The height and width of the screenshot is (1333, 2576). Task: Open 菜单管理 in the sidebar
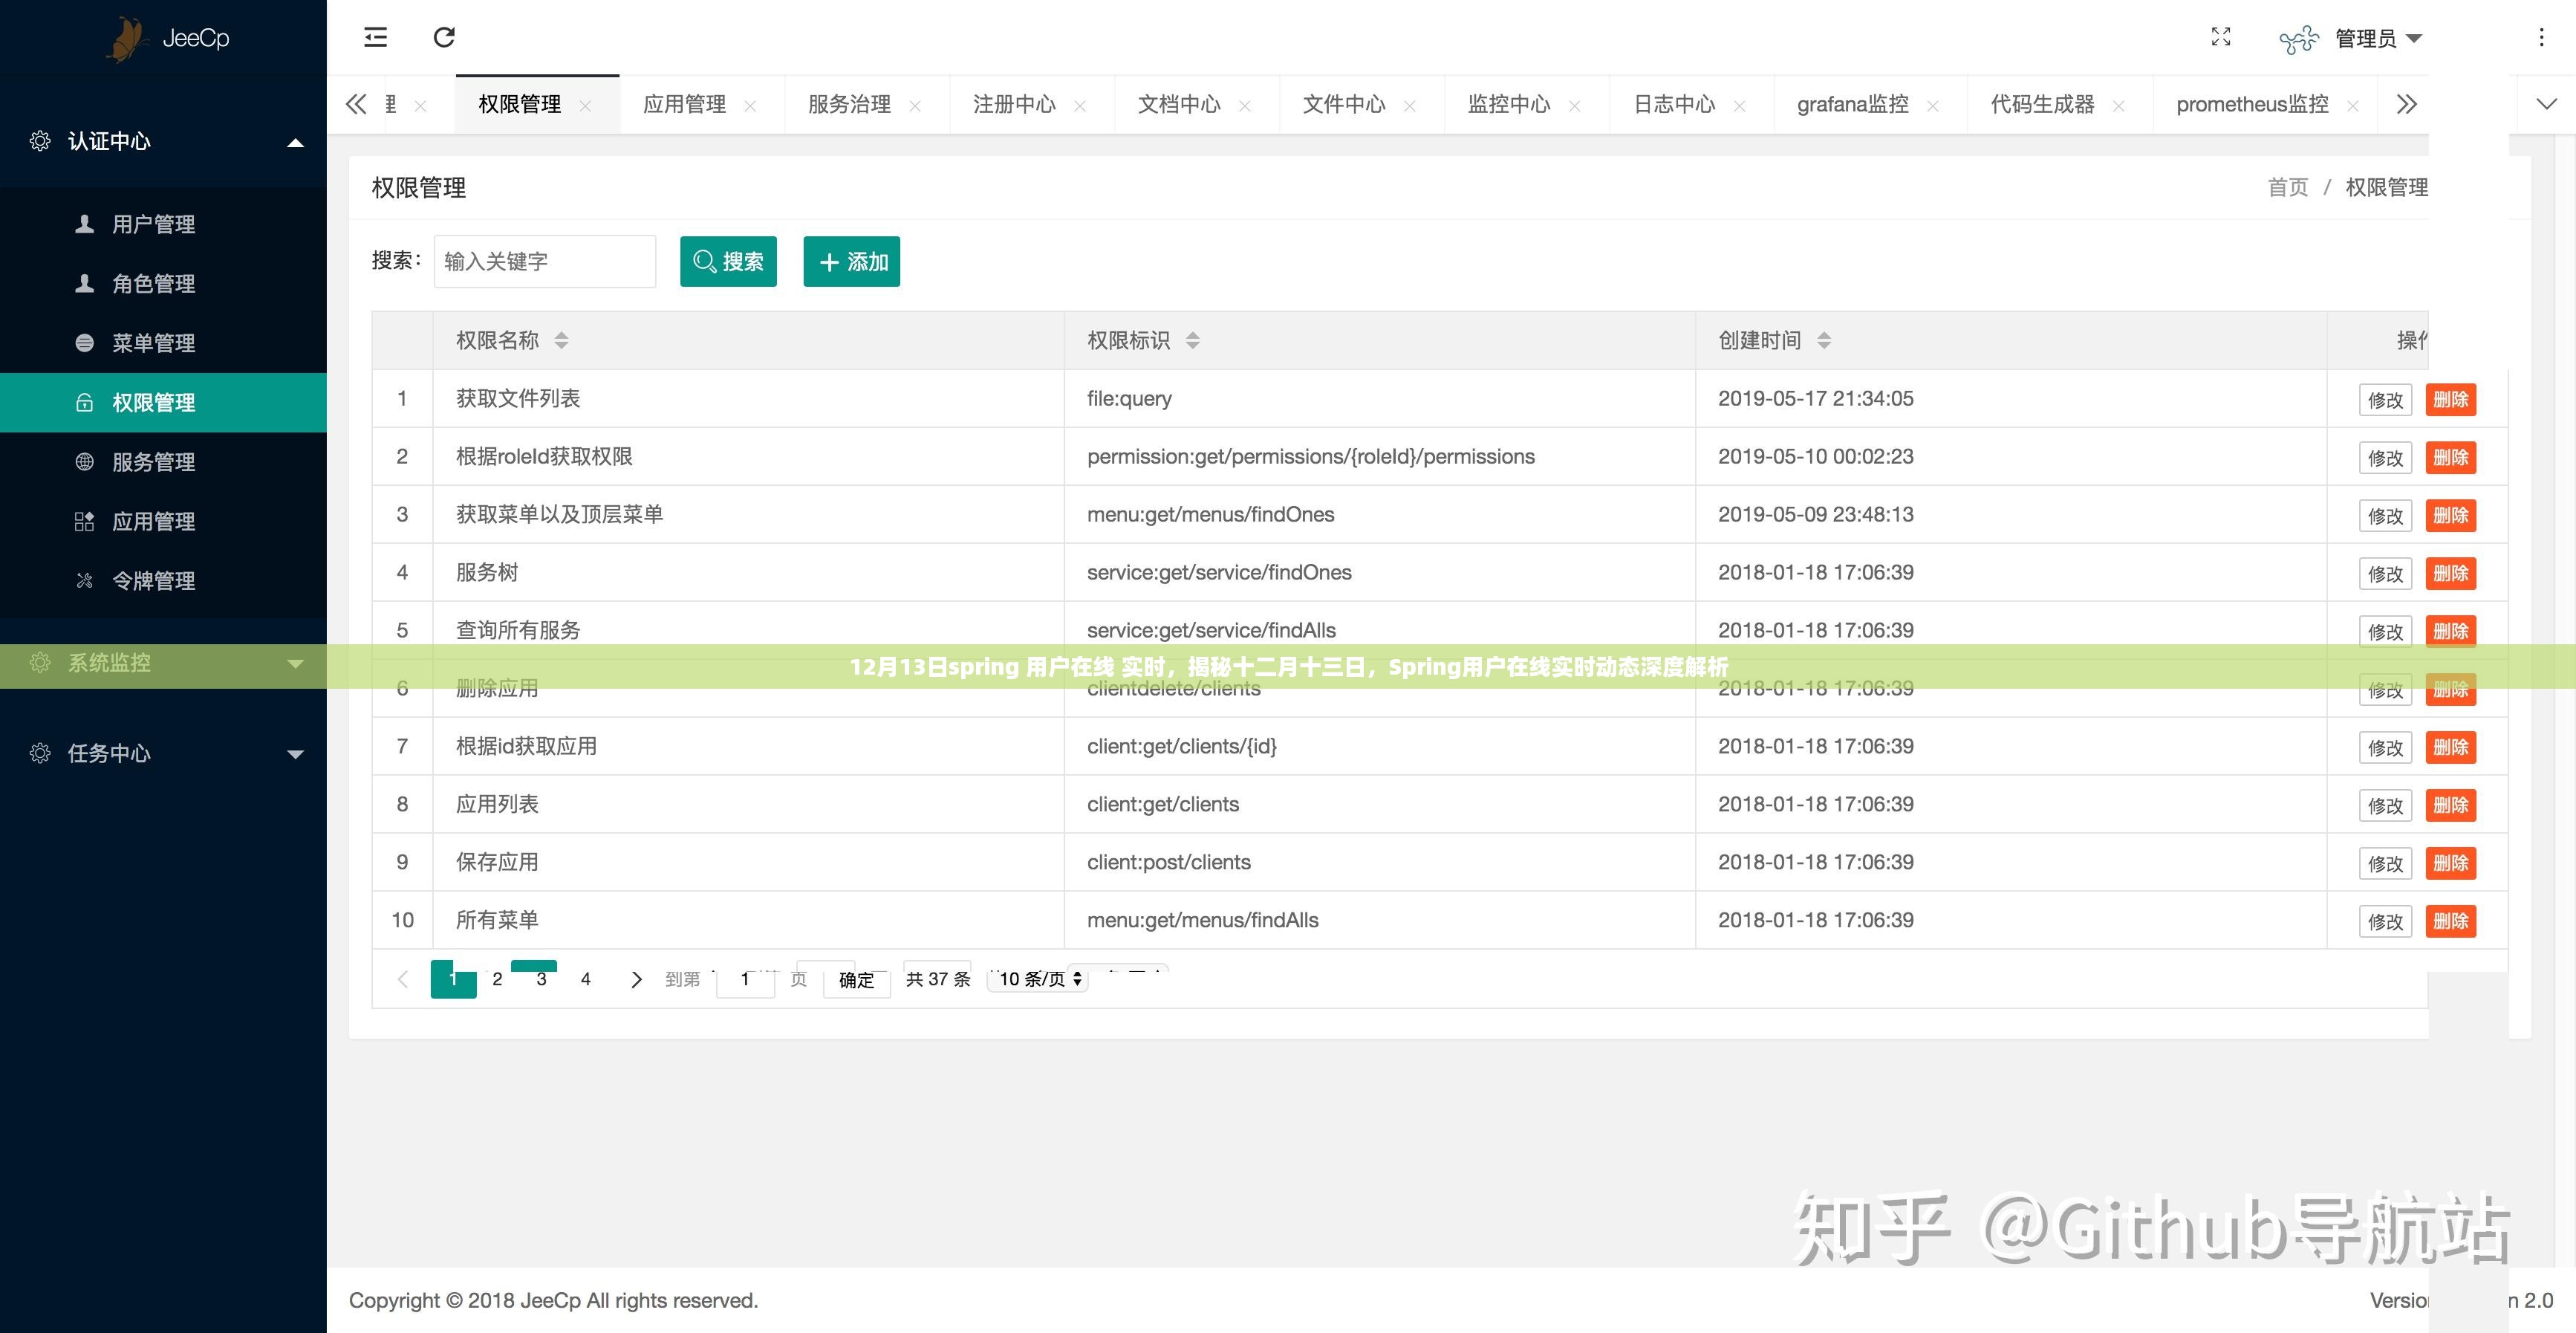[x=163, y=343]
